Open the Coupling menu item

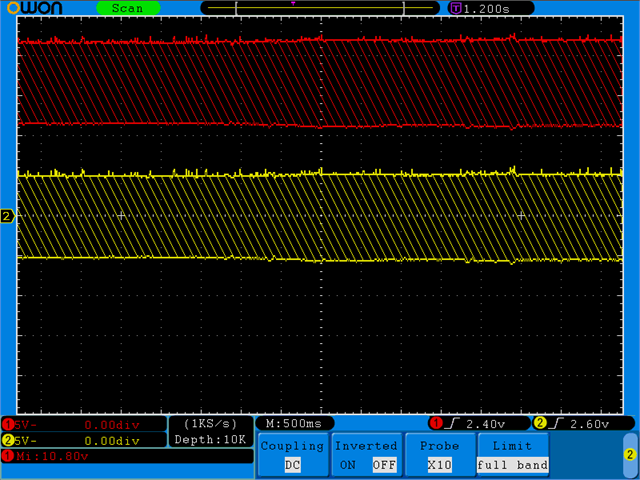(291, 446)
